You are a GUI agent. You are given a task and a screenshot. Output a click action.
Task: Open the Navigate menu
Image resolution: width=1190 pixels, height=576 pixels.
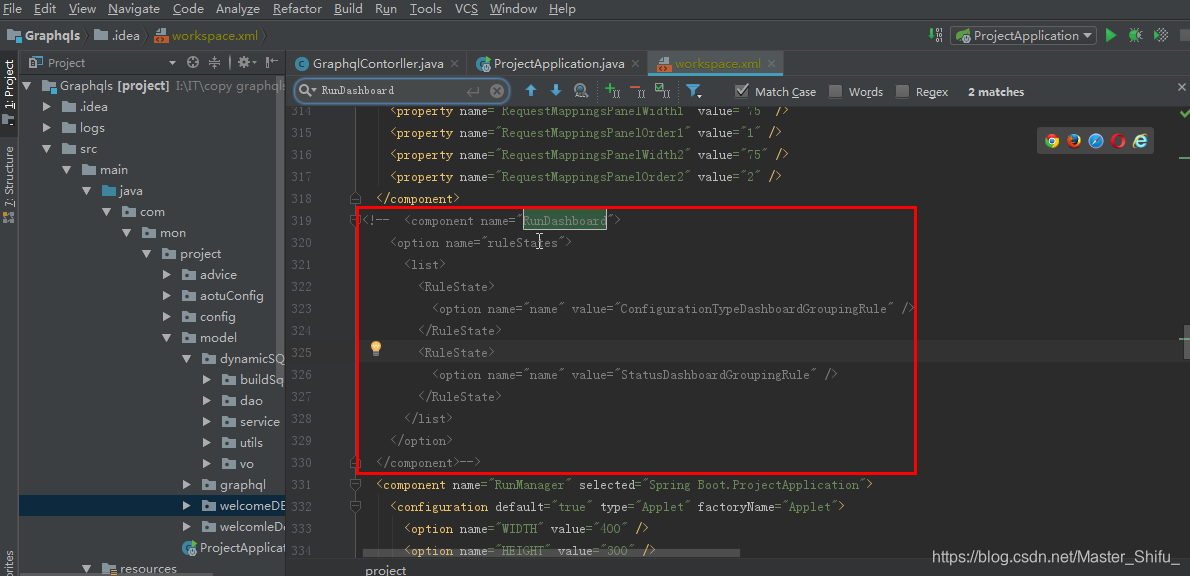pyautogui.click(x=134, y=9)
